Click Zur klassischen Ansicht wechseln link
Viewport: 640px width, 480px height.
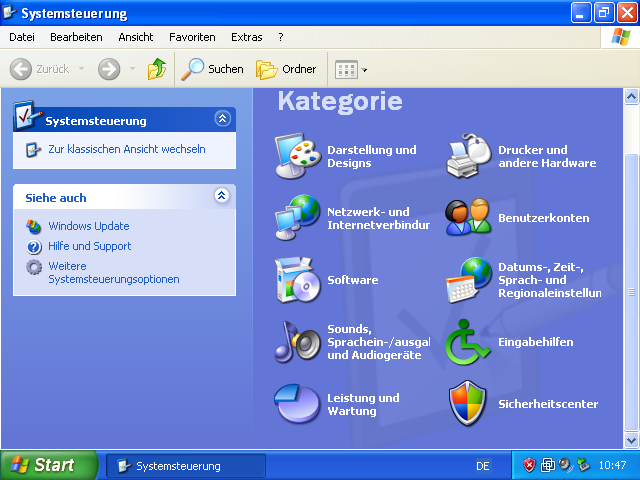tap(127, 149)
